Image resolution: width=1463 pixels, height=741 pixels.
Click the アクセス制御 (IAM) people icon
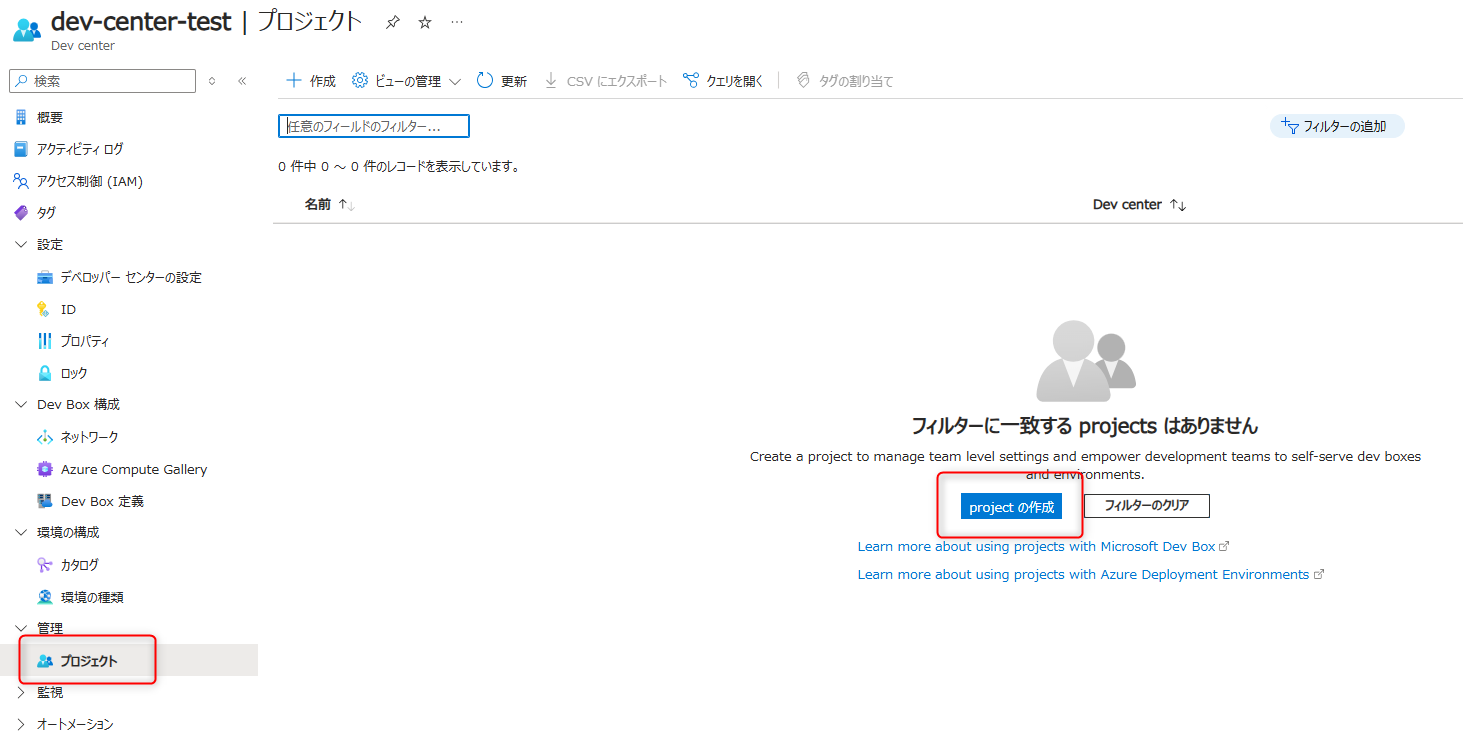click(21, 181)
